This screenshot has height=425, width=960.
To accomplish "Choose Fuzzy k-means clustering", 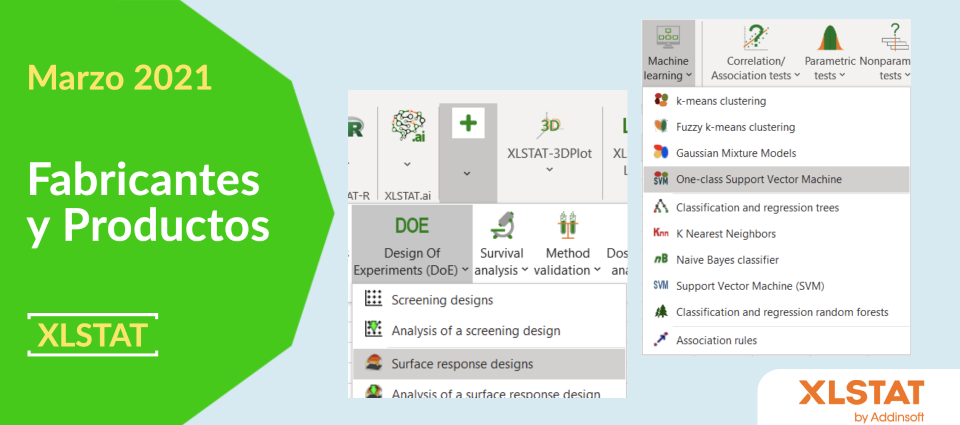I will pos(776,127).
